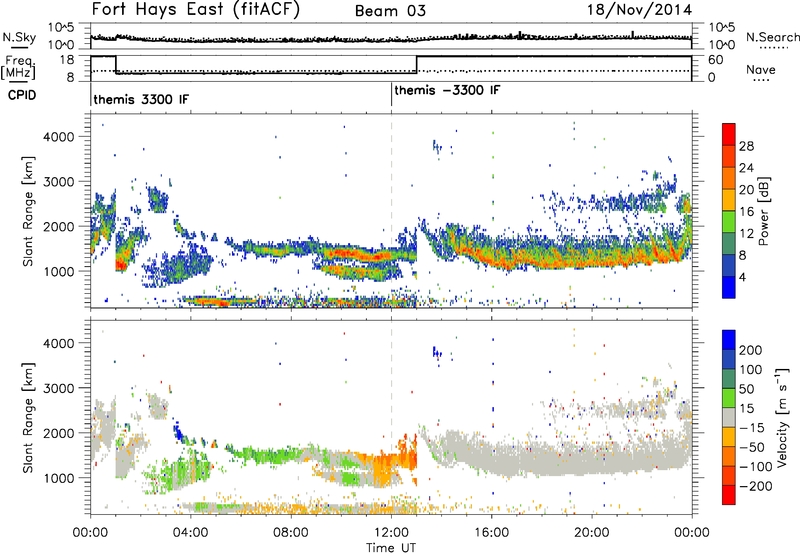Click 'Slant Range [km]' label of power panel

(x=28, y=211)
